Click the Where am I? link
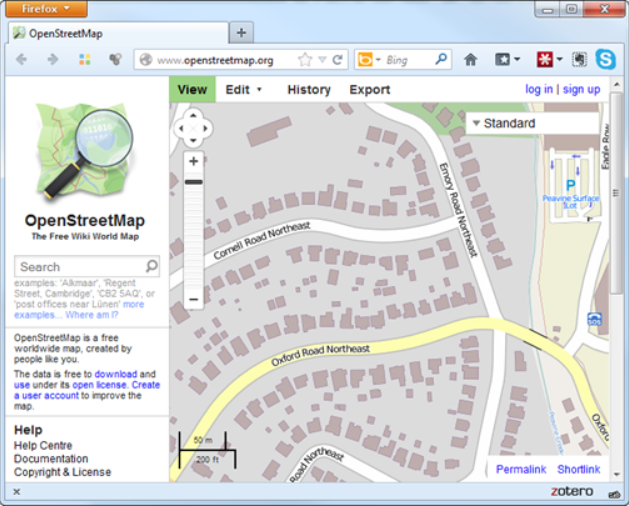 click(x=92, y=315)
